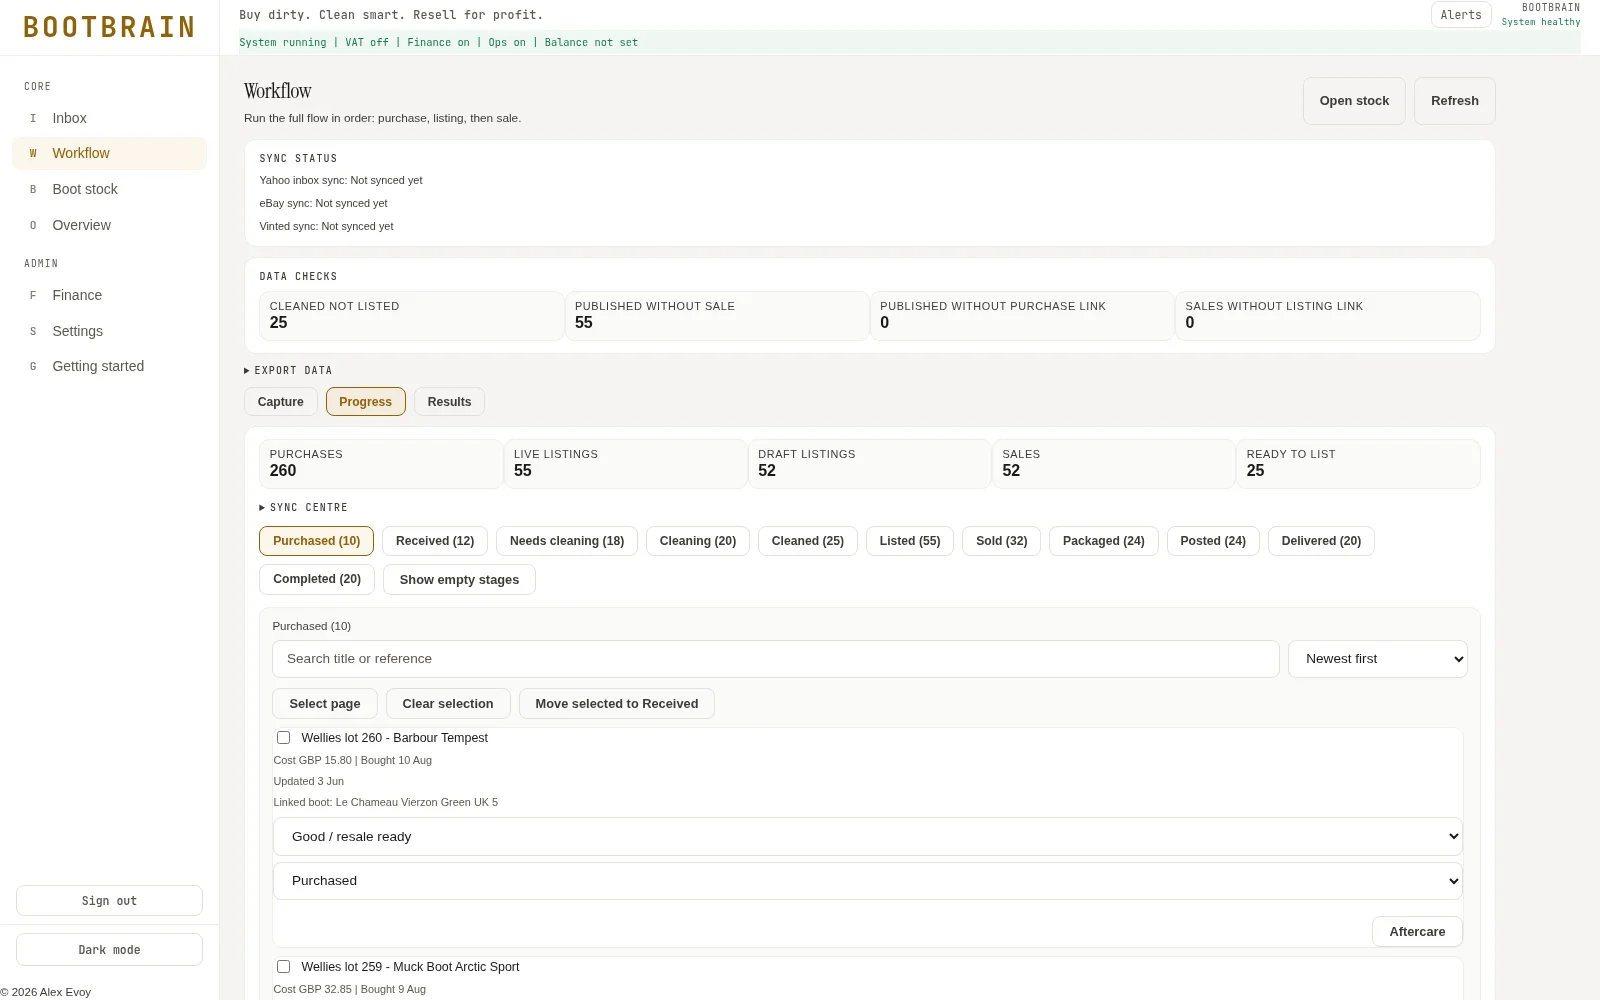
Task: Click Clear selection button
Action: point(448,703)
